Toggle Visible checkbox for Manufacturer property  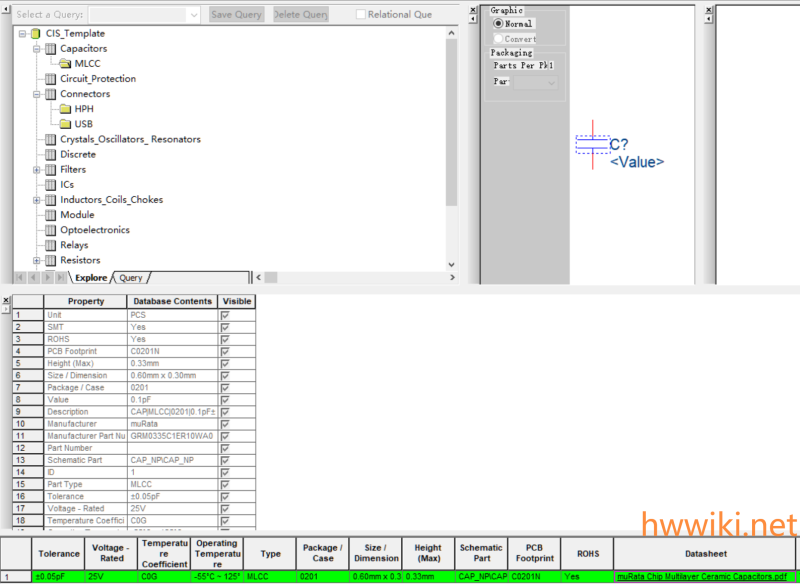tap(225, 424)
